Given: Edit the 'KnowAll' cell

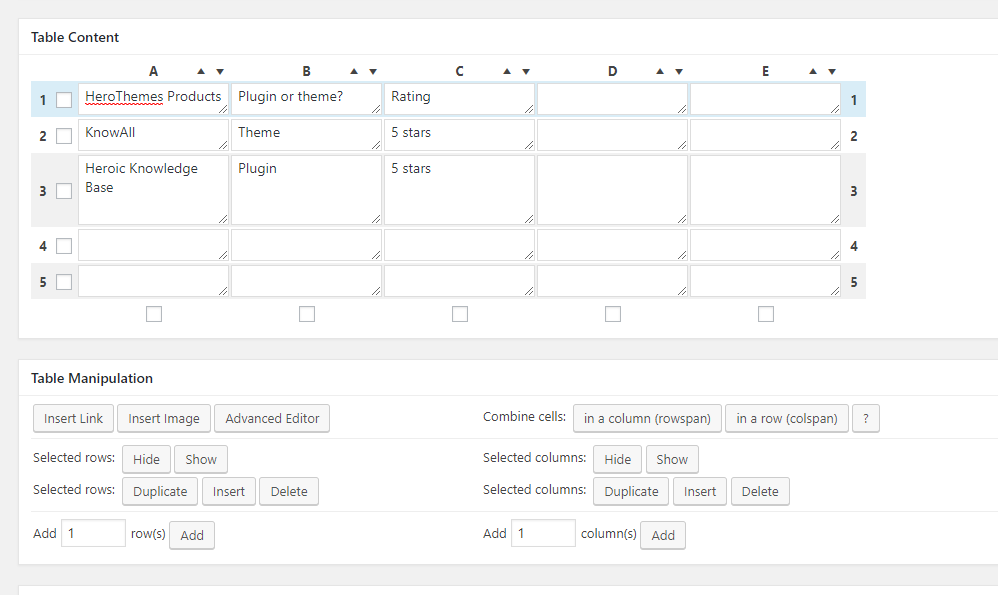Looking at the screenshot, I should point(153,136).
